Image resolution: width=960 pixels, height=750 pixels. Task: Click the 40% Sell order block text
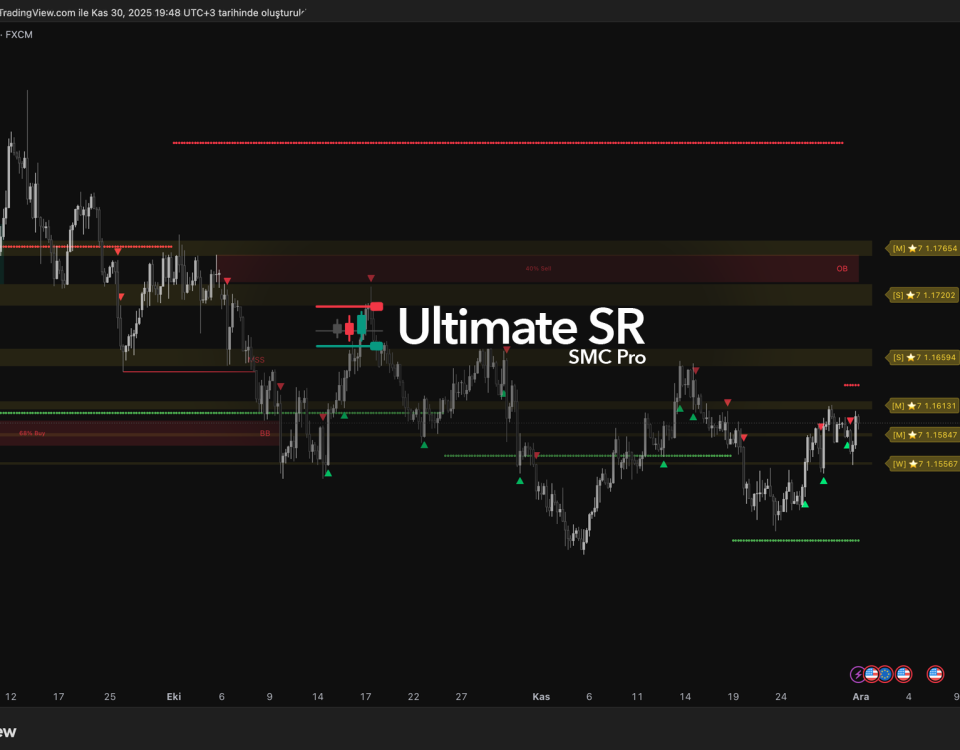[538, 268]
